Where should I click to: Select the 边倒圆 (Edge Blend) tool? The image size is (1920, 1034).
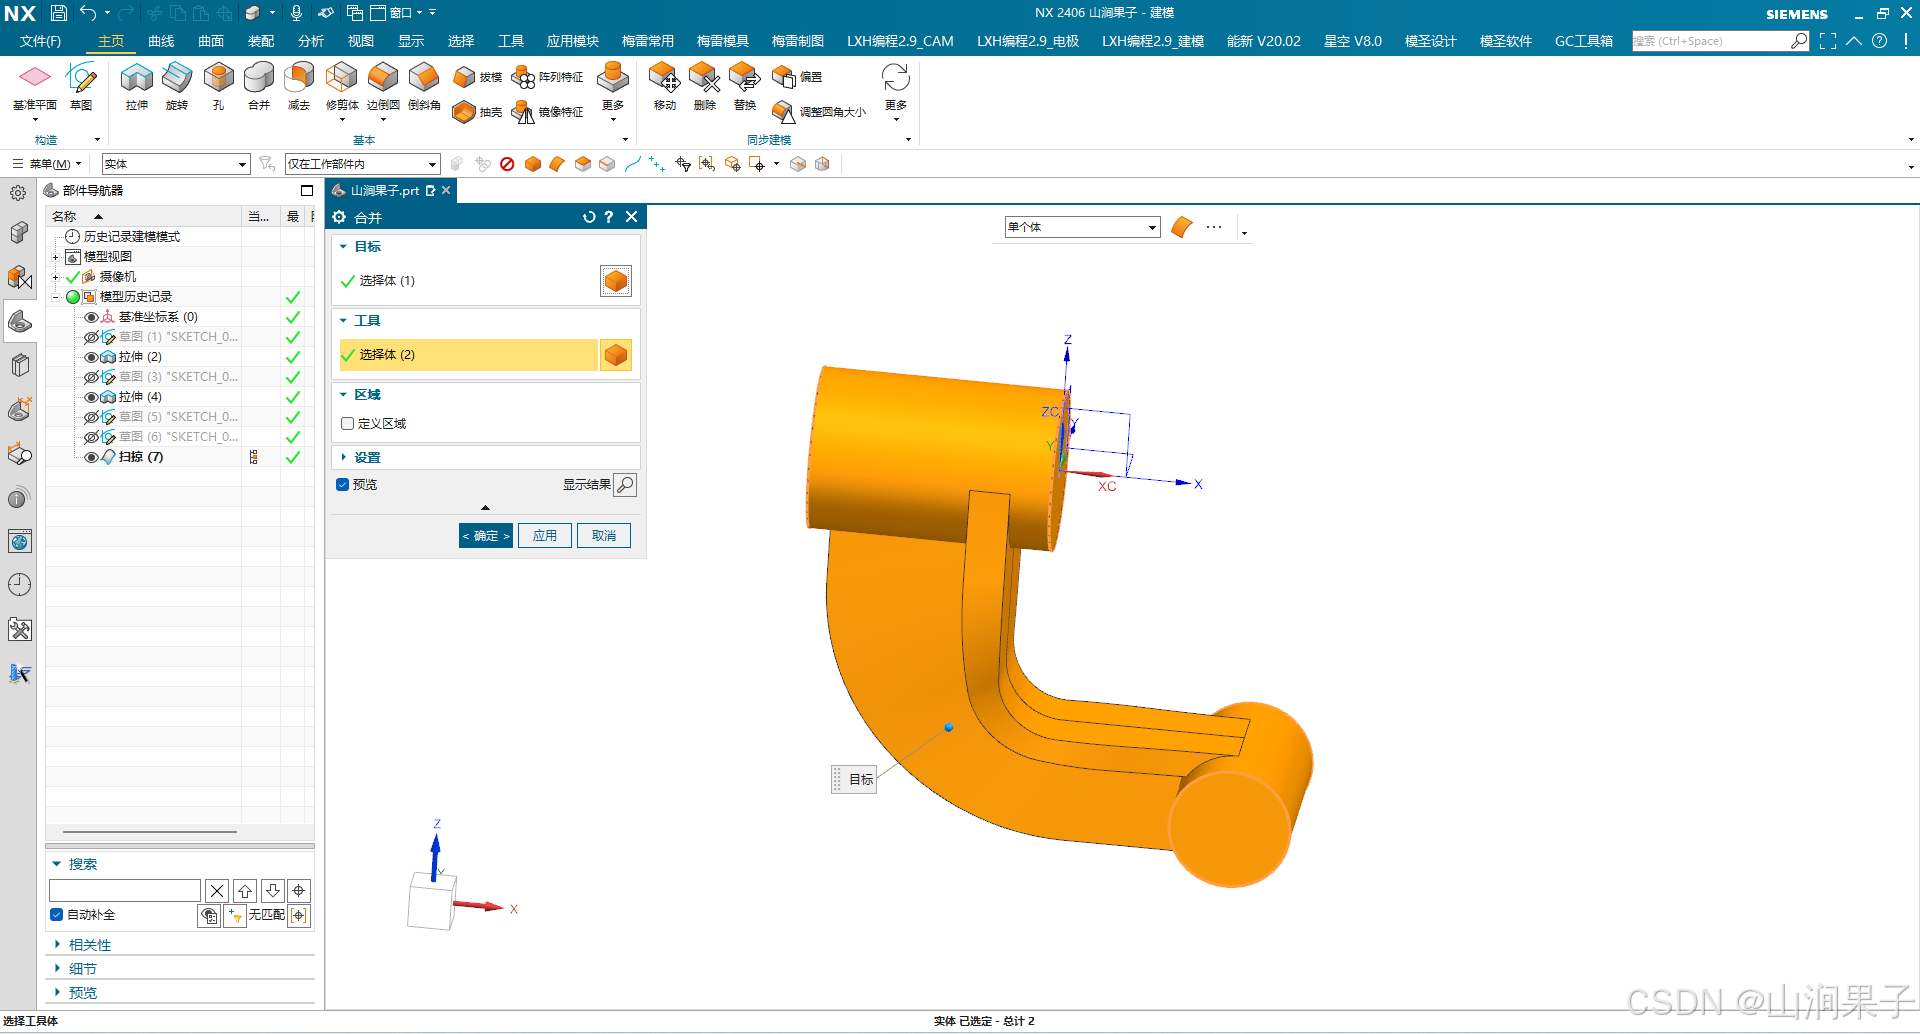[x=383, y=86]
